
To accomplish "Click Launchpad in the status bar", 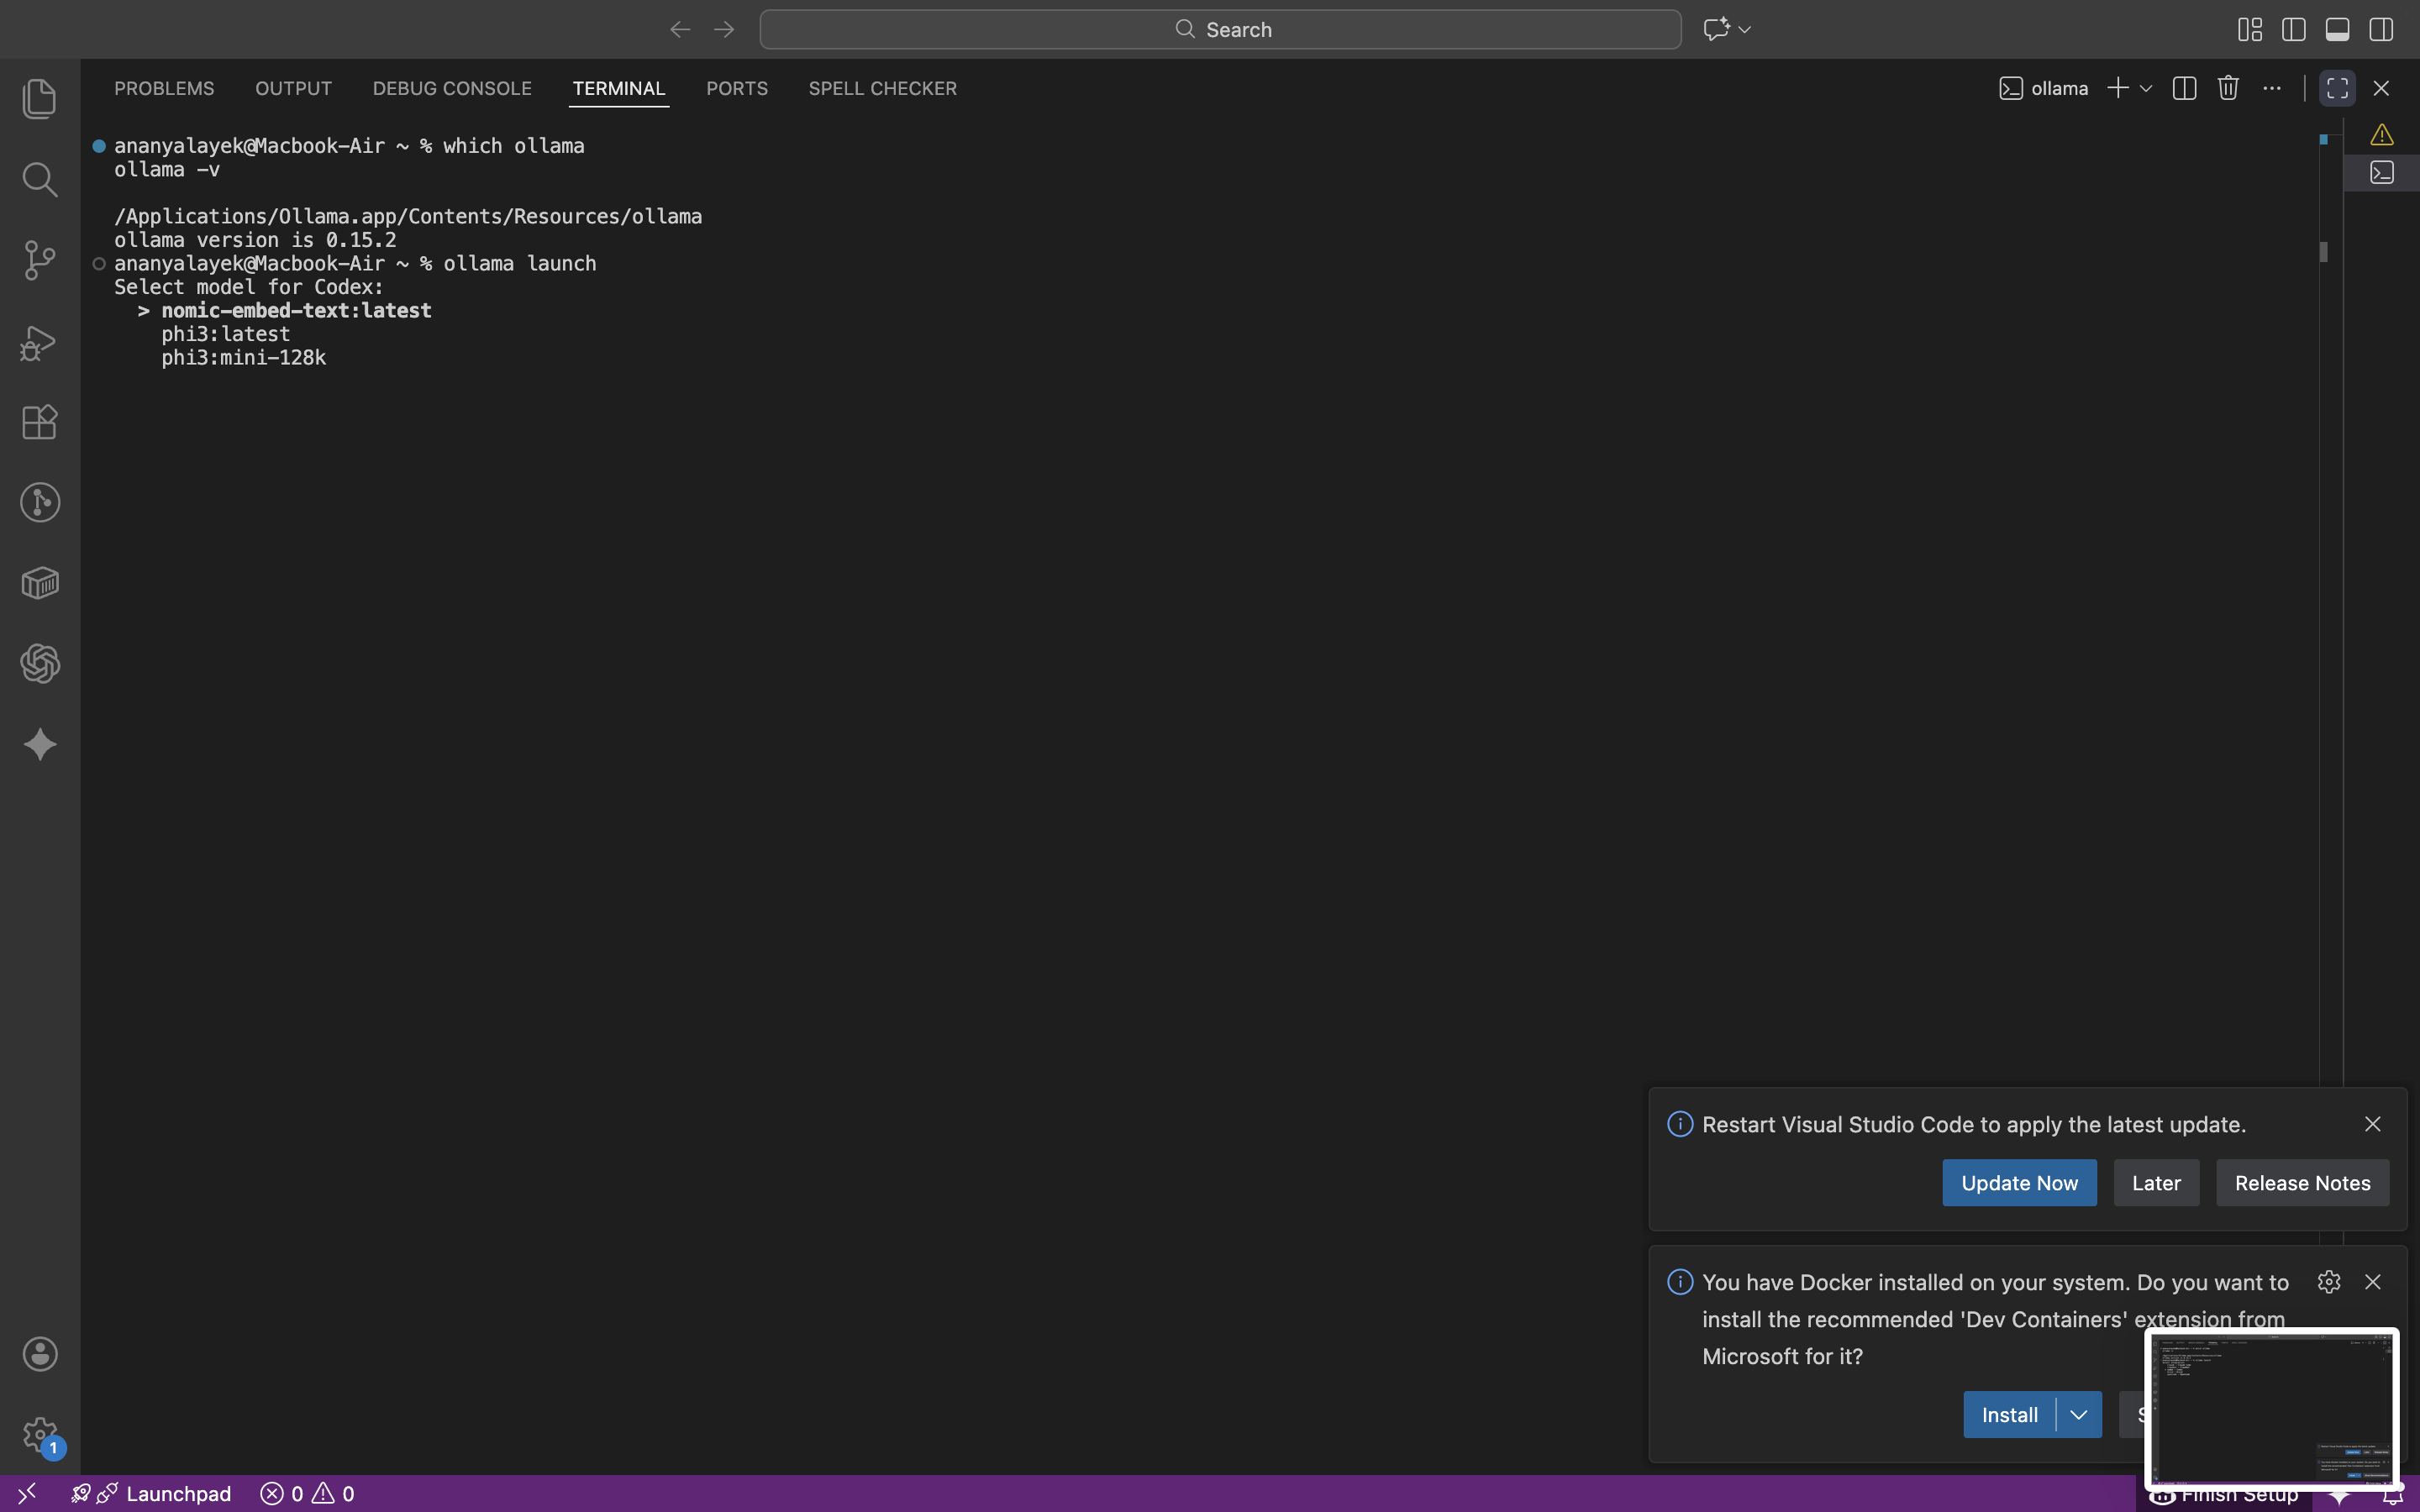I will coord(151,1493).
